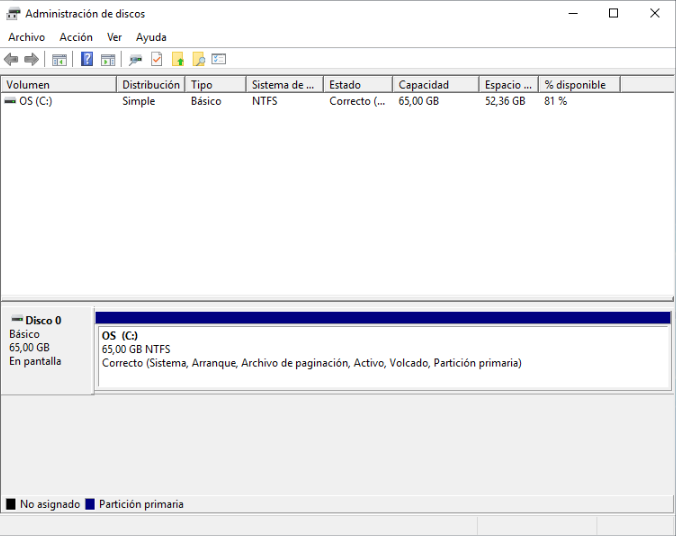Viewport: 676px width, 536px height.
Task: Click the magnifying glass search icon
Action: click(x=199, y=60)
